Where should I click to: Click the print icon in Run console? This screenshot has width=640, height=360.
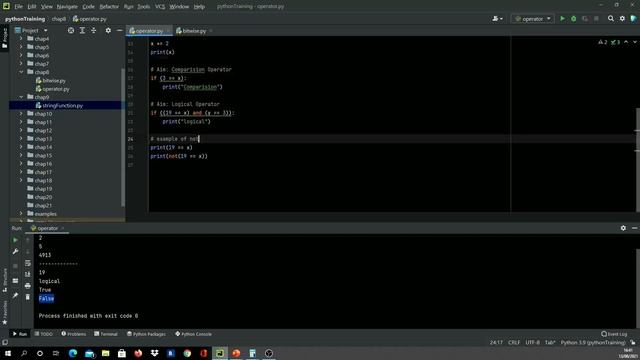point(27,286)
